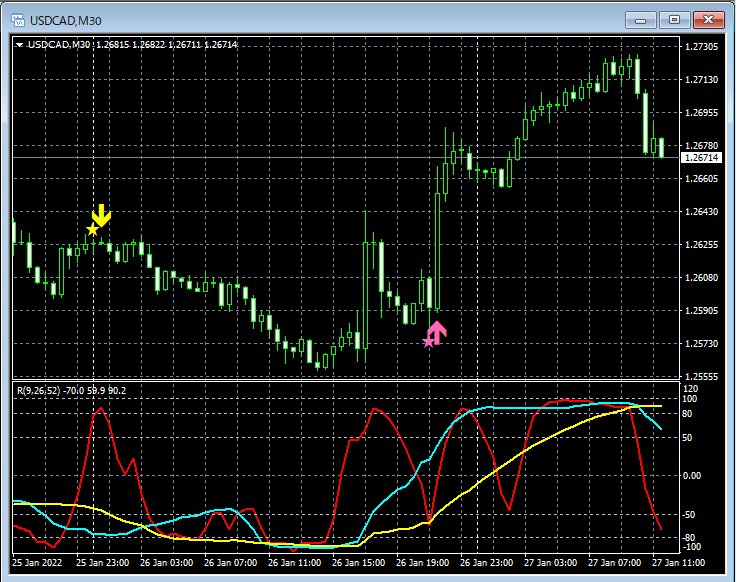Click the time label 26 Jan 03:00

[166, 563]
